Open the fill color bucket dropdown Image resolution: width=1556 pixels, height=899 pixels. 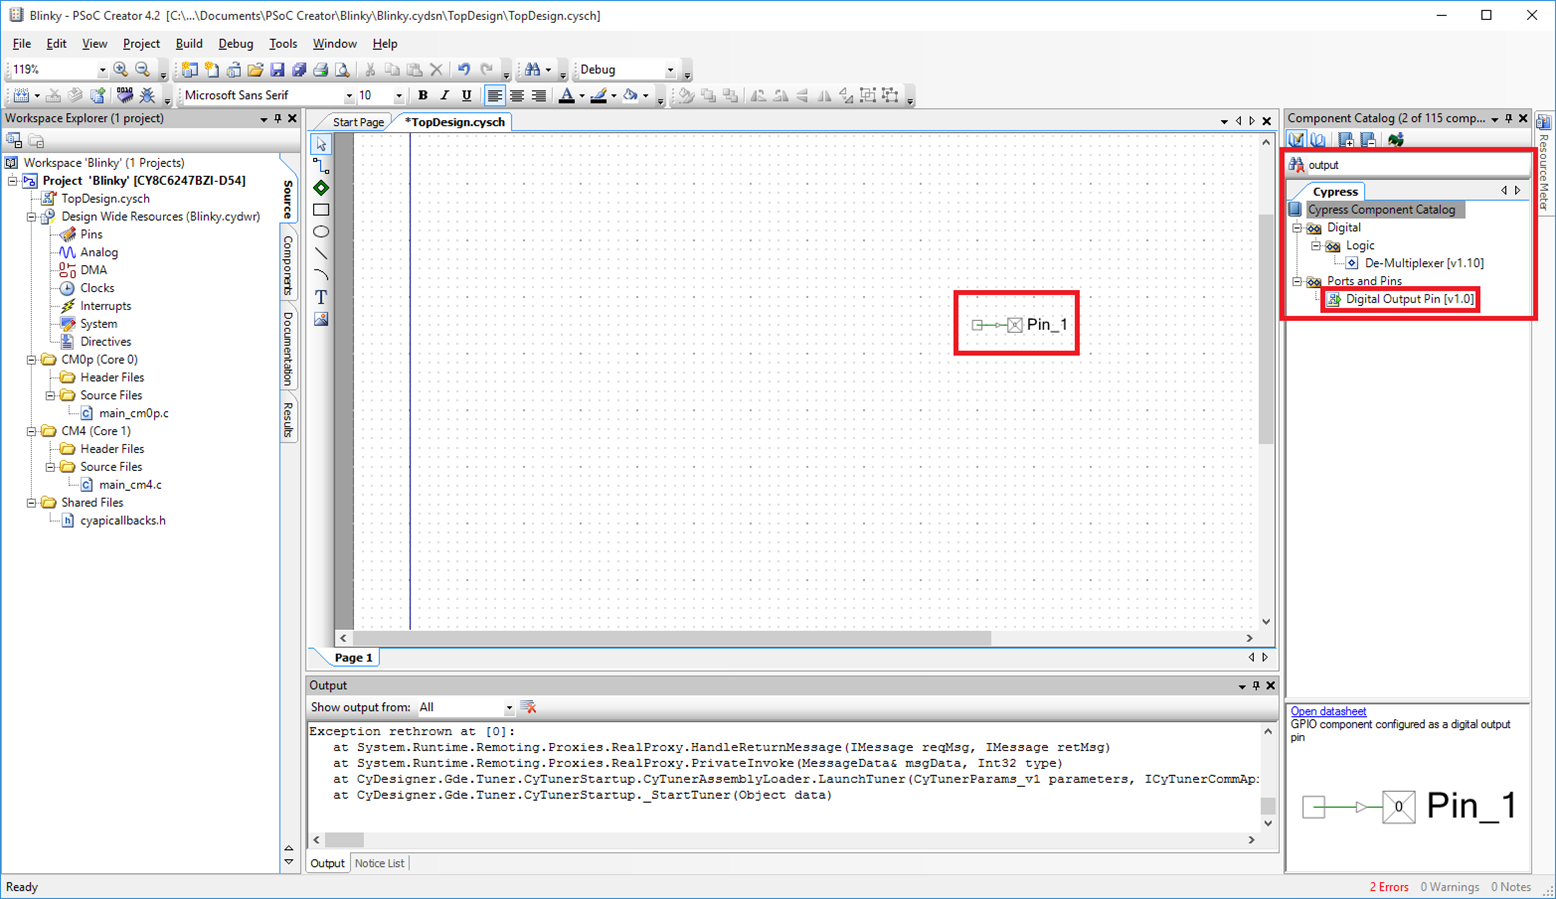(x=646, y=96)
